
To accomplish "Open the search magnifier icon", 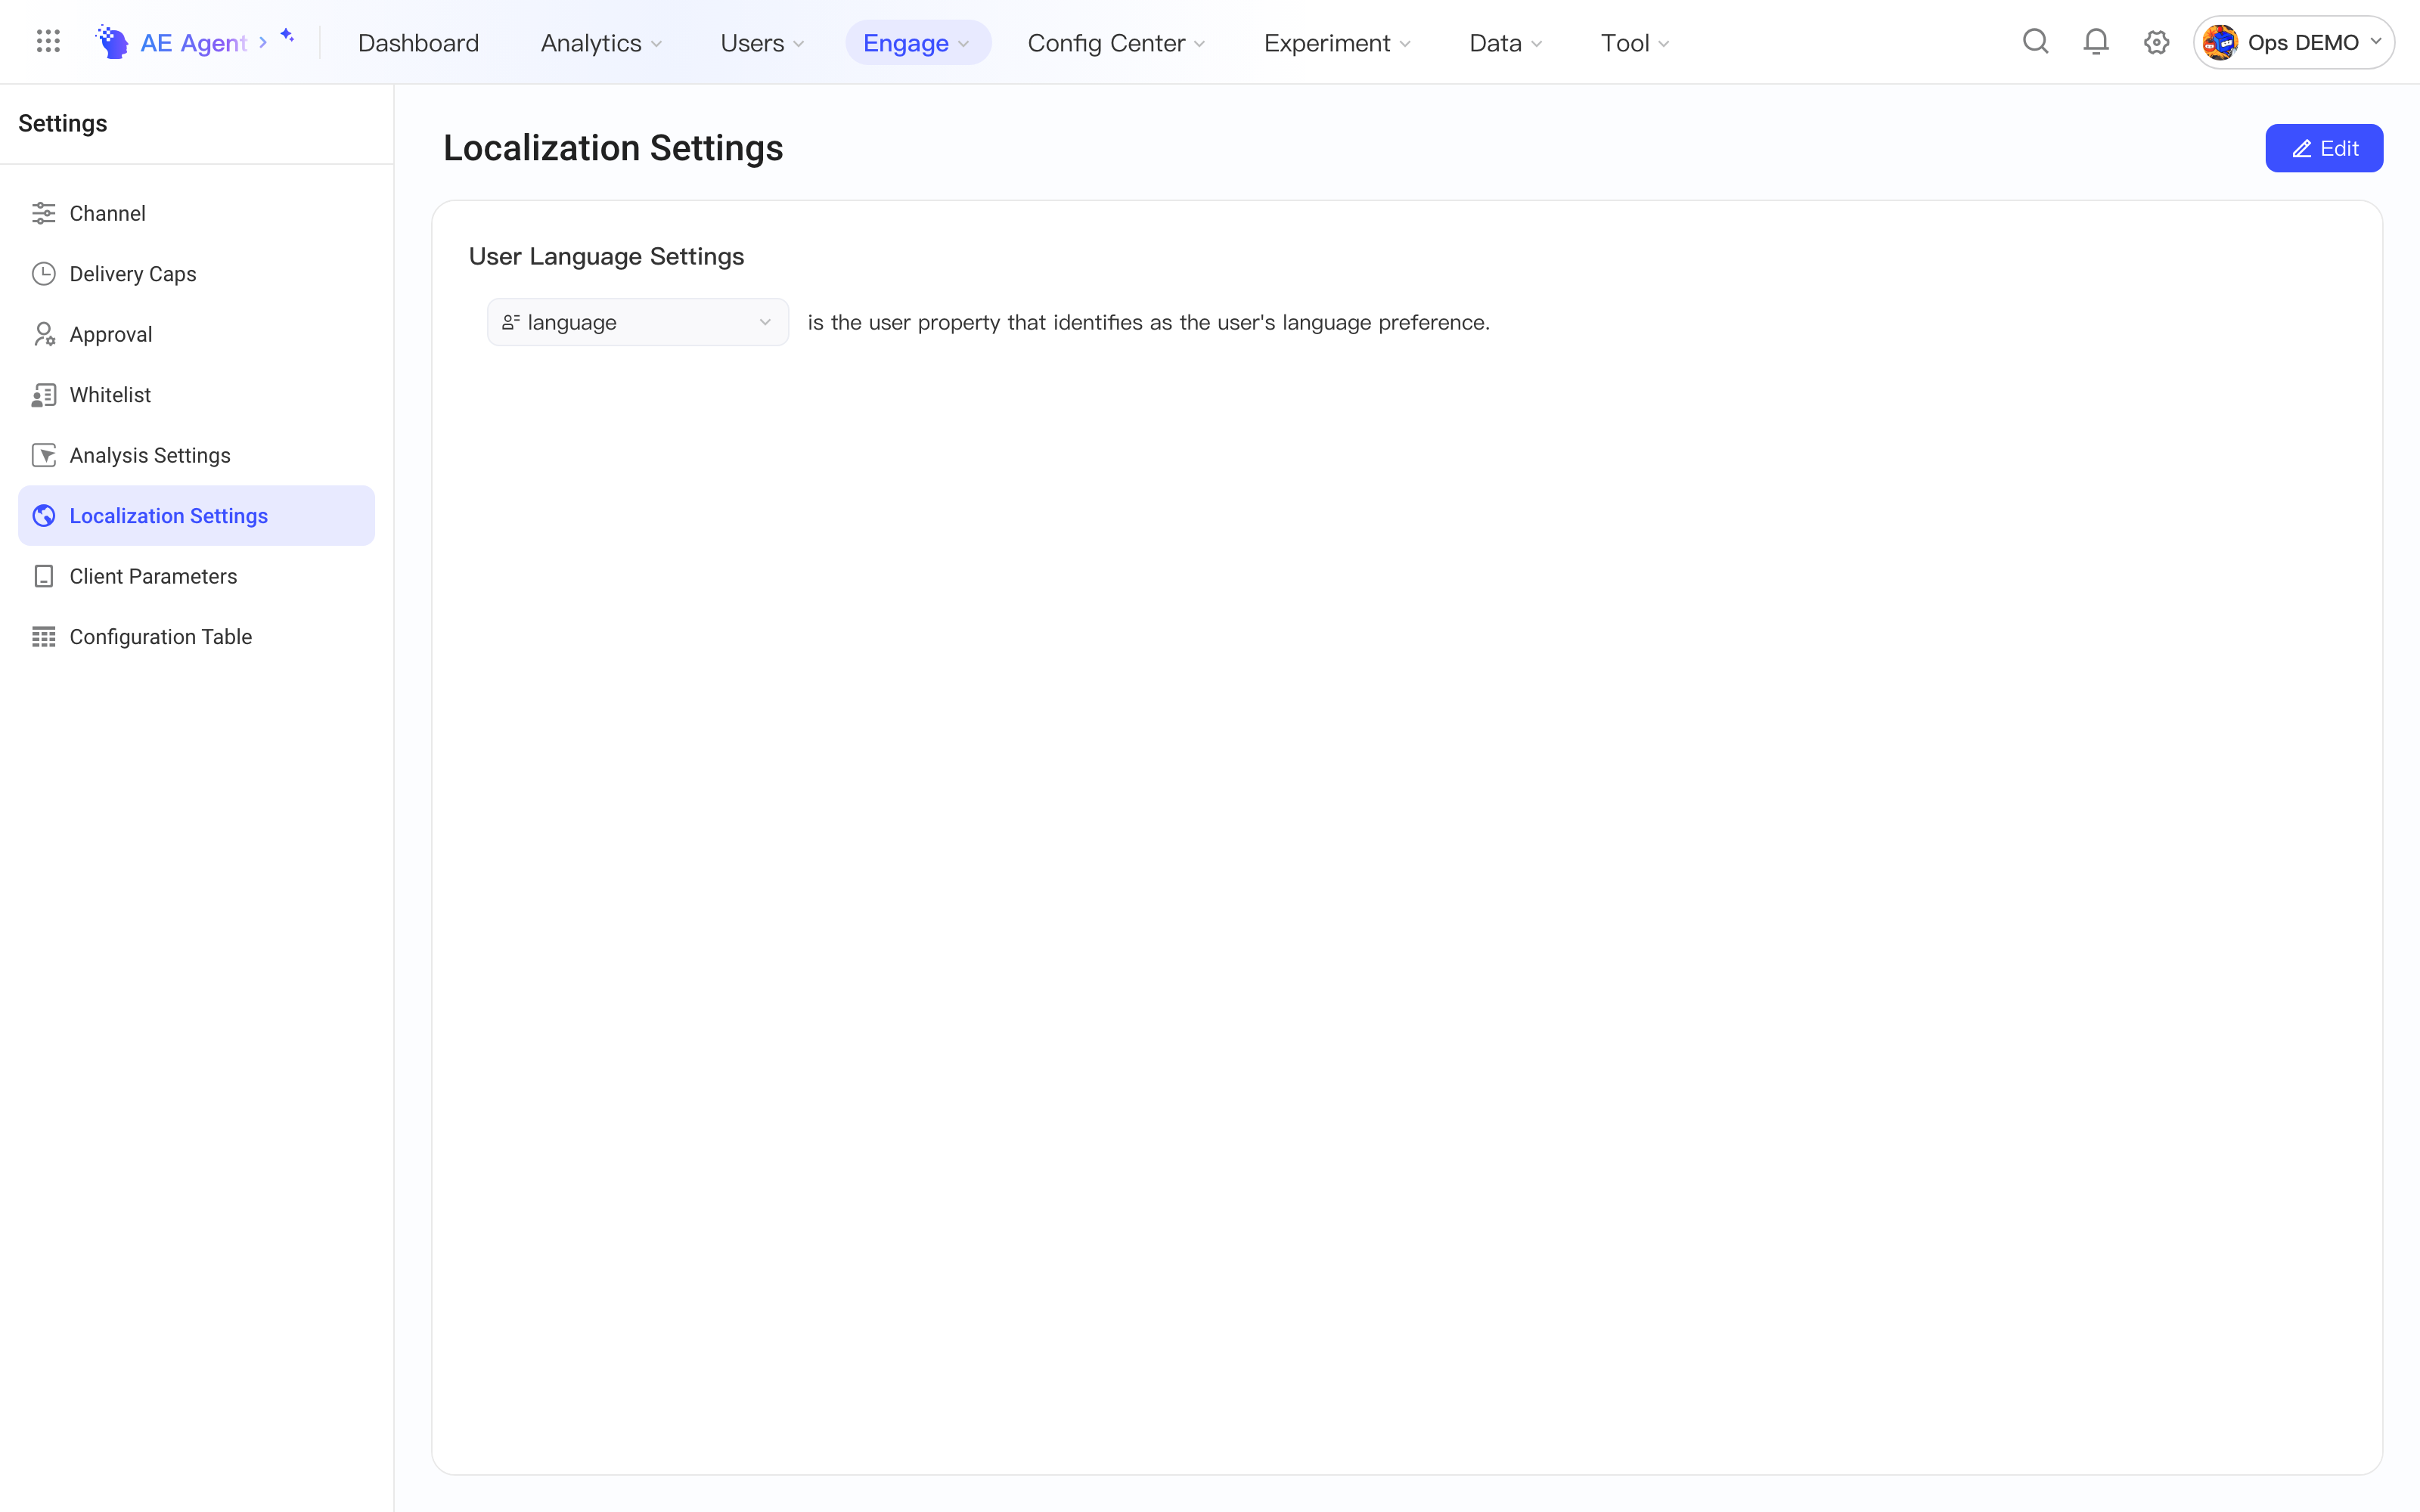I will click(x=2036, y=42).
